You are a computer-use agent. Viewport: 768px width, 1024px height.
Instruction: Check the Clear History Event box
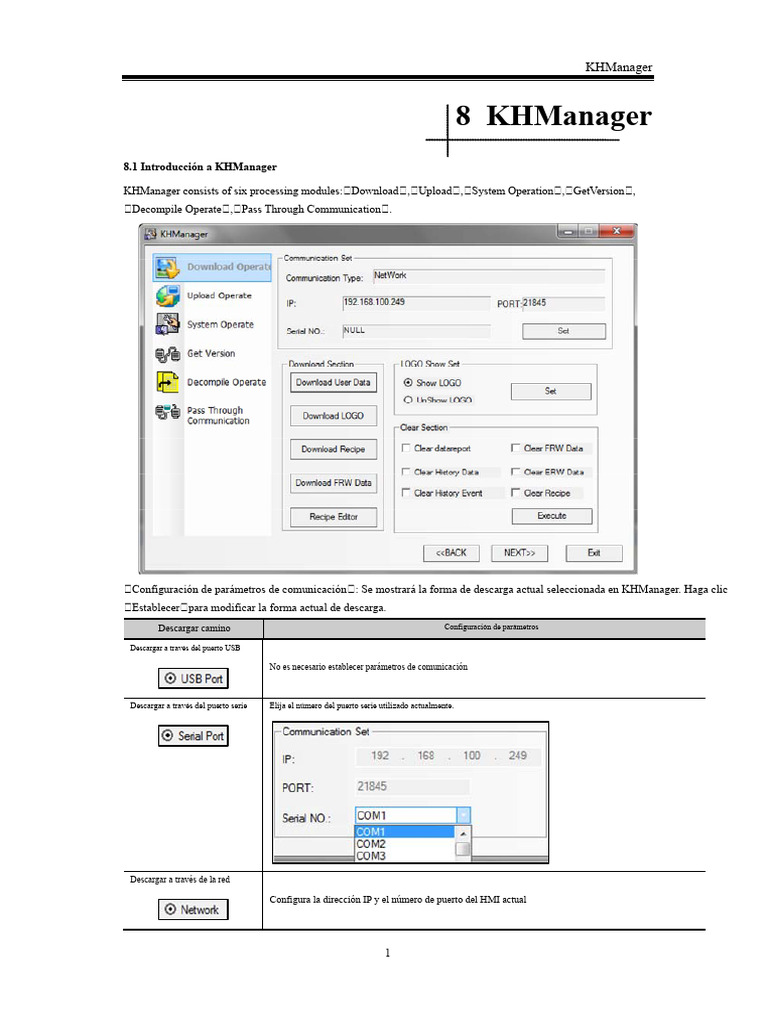pyautogui.click(x=406, y=493)
